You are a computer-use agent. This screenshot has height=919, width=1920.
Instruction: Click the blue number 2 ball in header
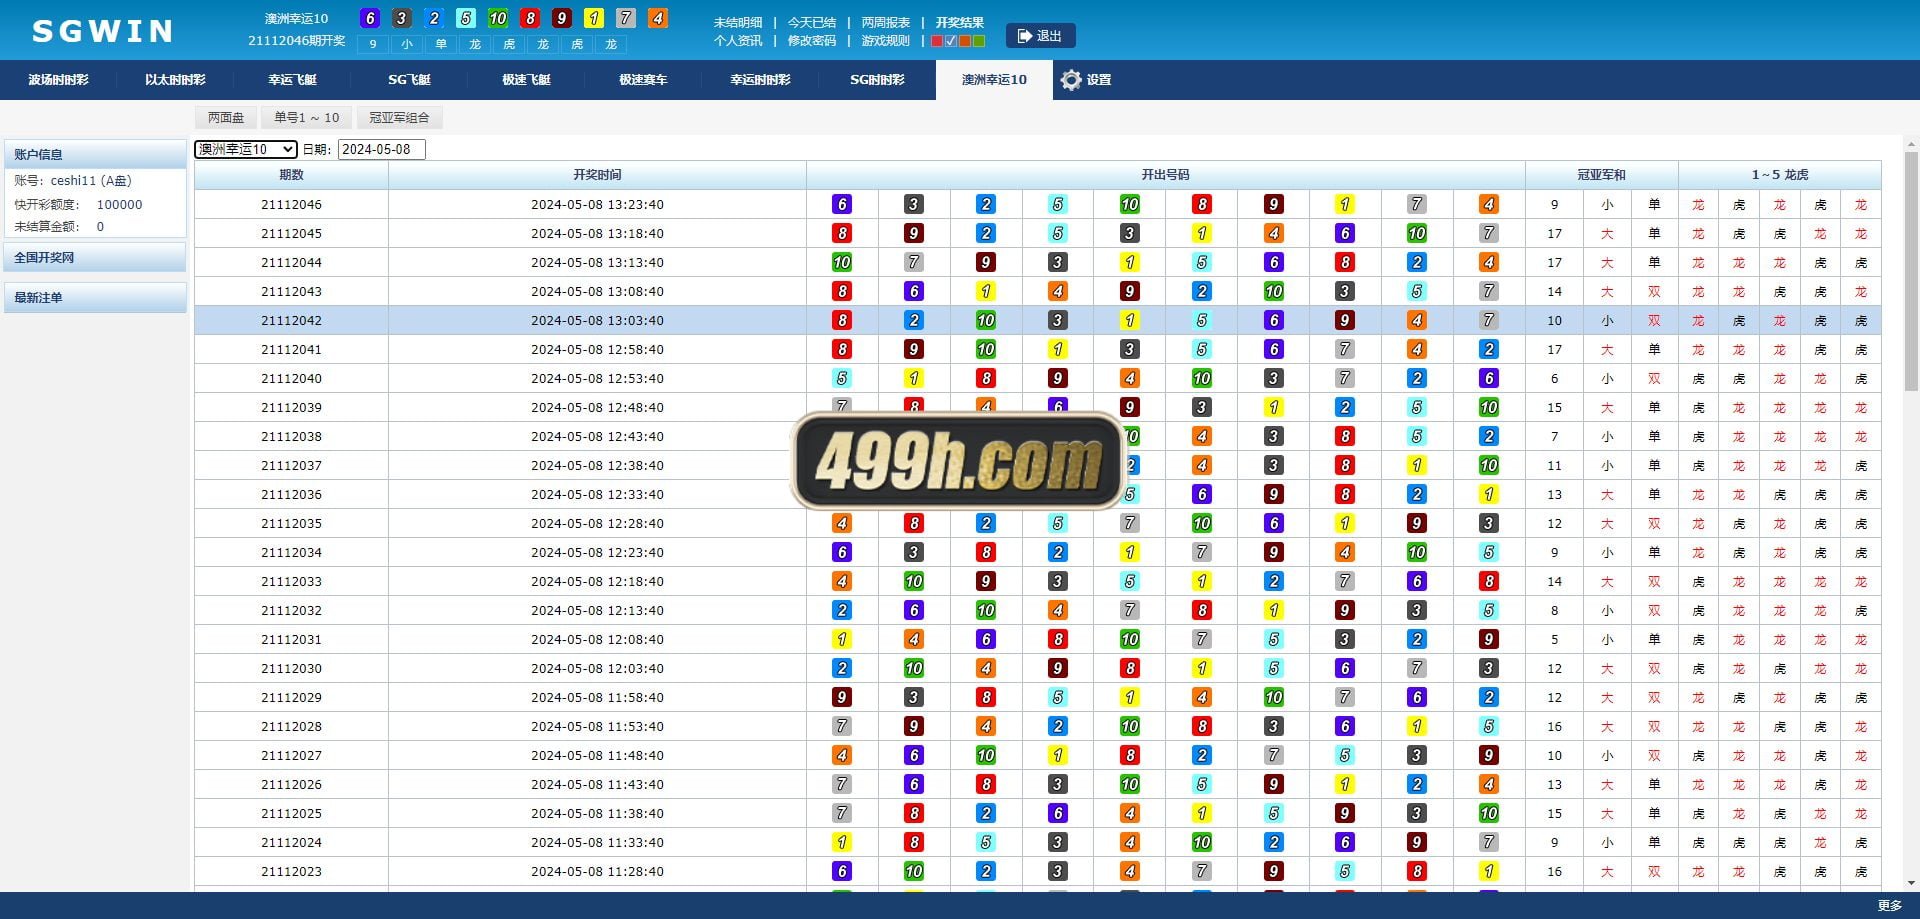(x=433, y=18)
